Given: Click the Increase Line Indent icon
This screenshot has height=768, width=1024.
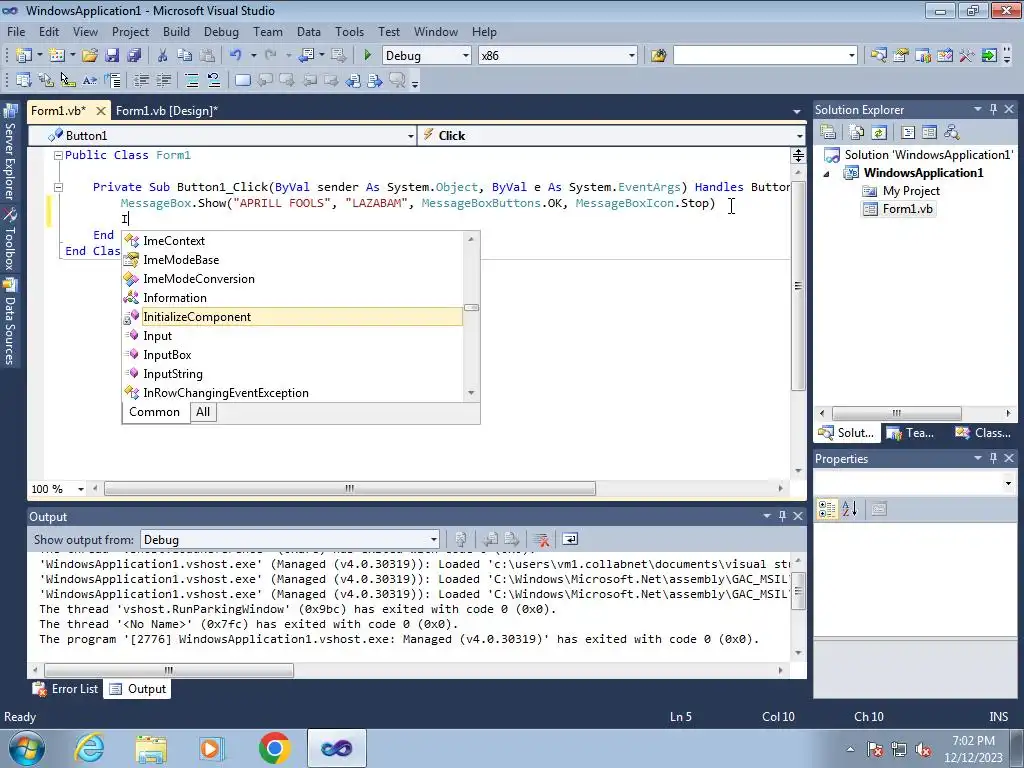Looking at the screenshot, I should pyautogui.click(x=163, y=80).
